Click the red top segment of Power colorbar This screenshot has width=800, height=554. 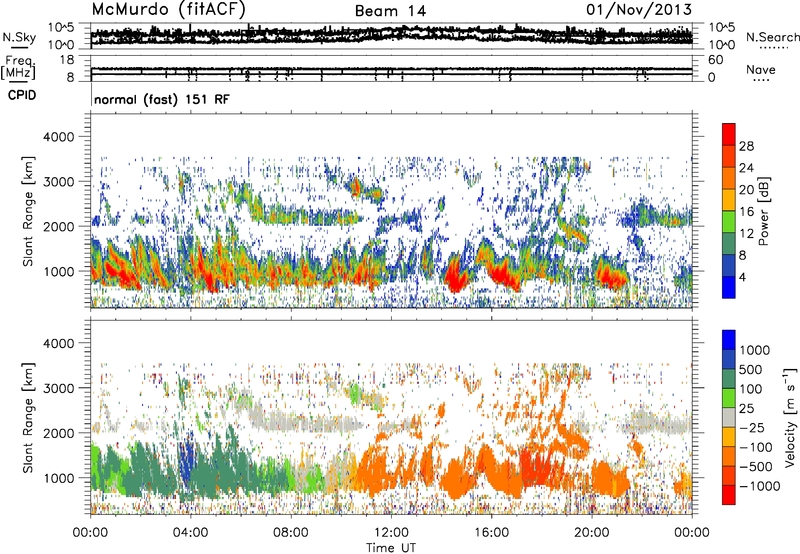pos(729,134)
